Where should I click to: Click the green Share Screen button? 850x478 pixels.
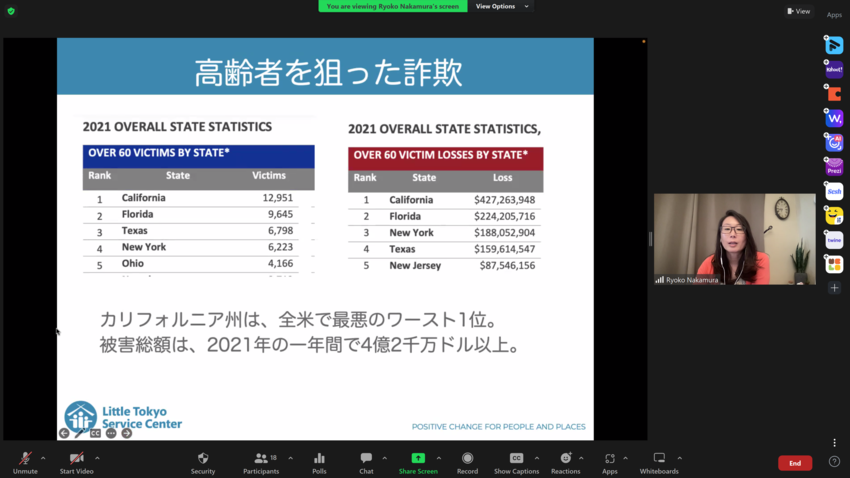[418, 463]
